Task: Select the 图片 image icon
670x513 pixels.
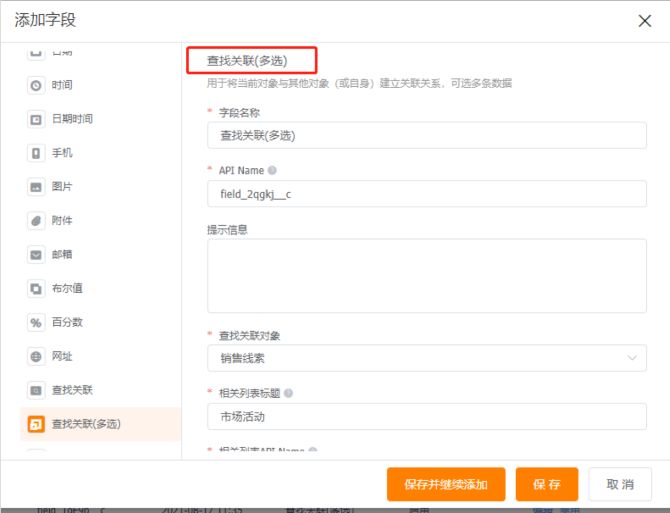Action: pos(36,187)
